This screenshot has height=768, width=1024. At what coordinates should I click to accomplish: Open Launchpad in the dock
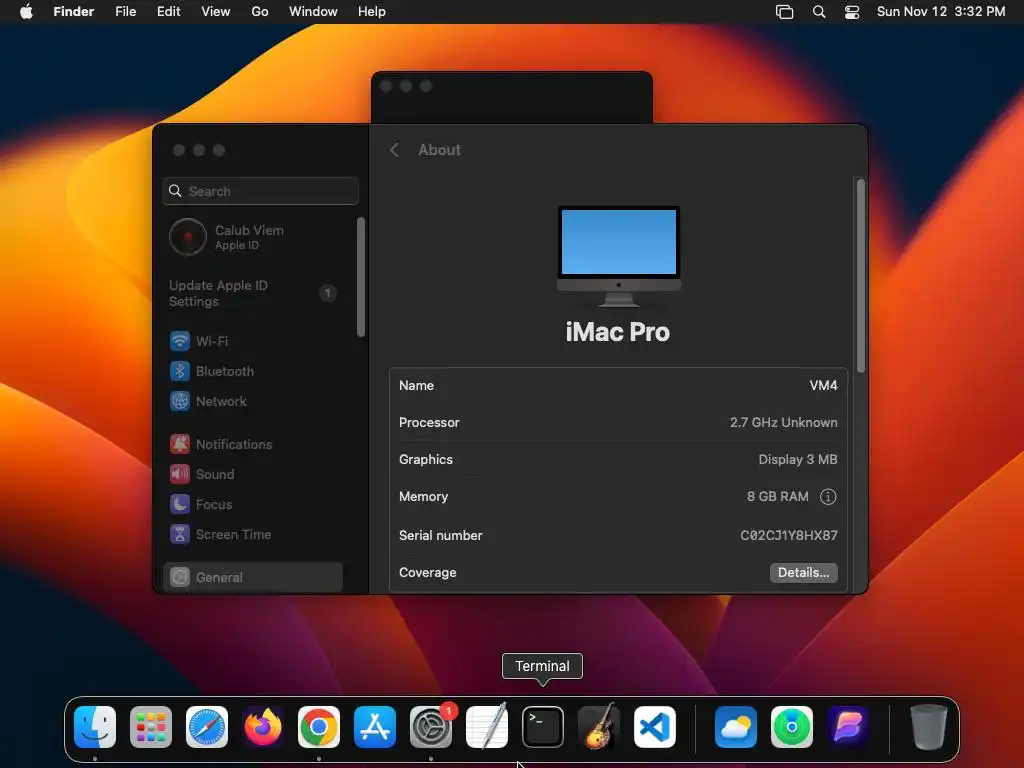tap(151, 727)
